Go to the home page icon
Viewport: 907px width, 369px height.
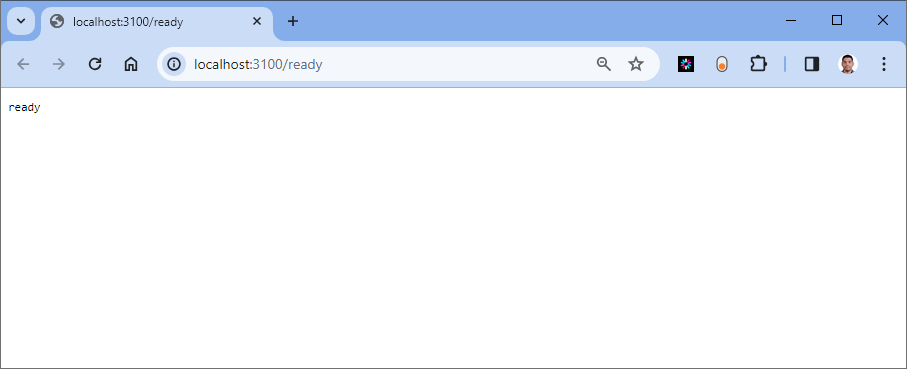131,64
